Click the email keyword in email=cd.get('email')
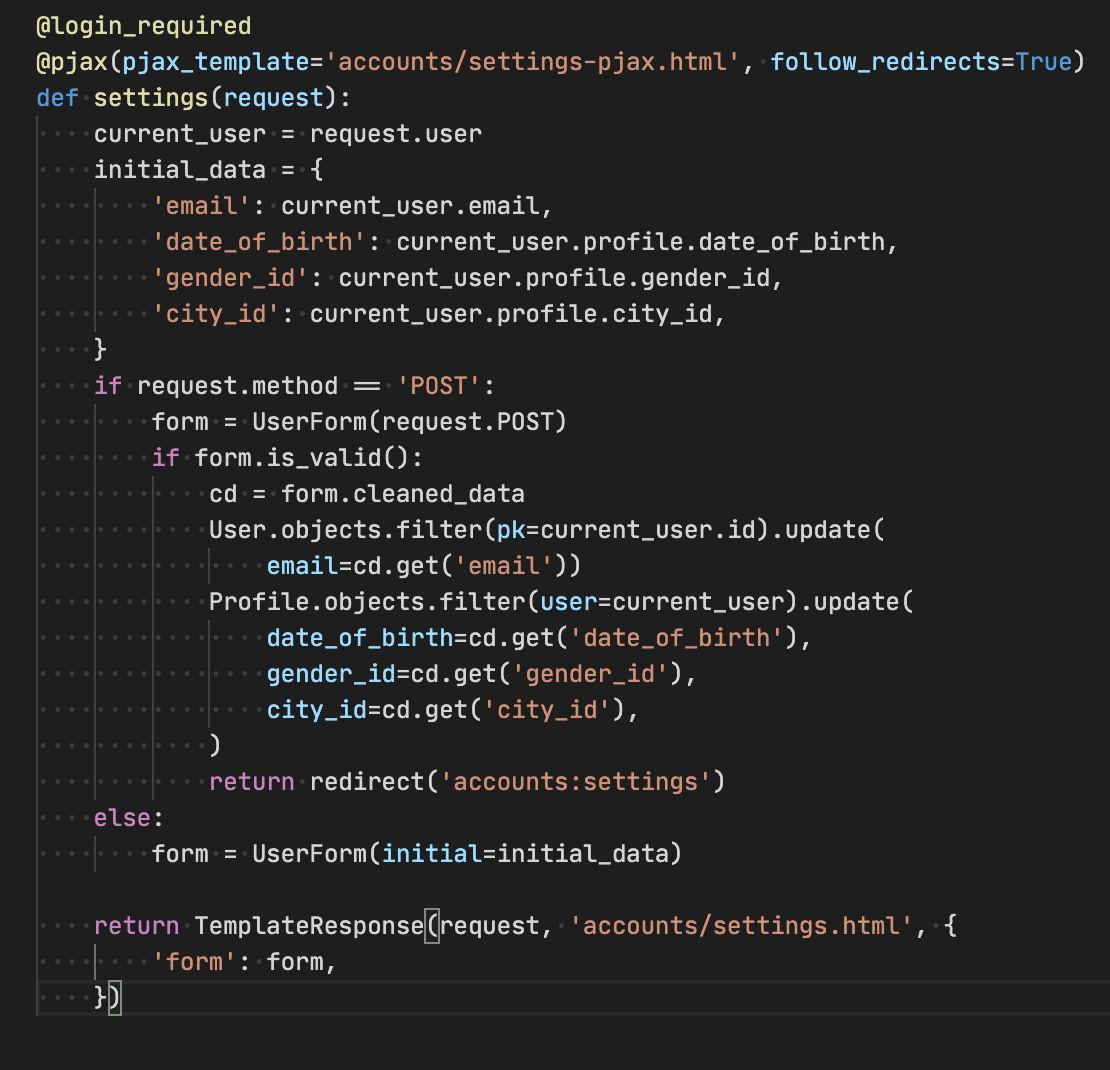This screenshot has width=1110, height=1070. click(x=302, y=566)
